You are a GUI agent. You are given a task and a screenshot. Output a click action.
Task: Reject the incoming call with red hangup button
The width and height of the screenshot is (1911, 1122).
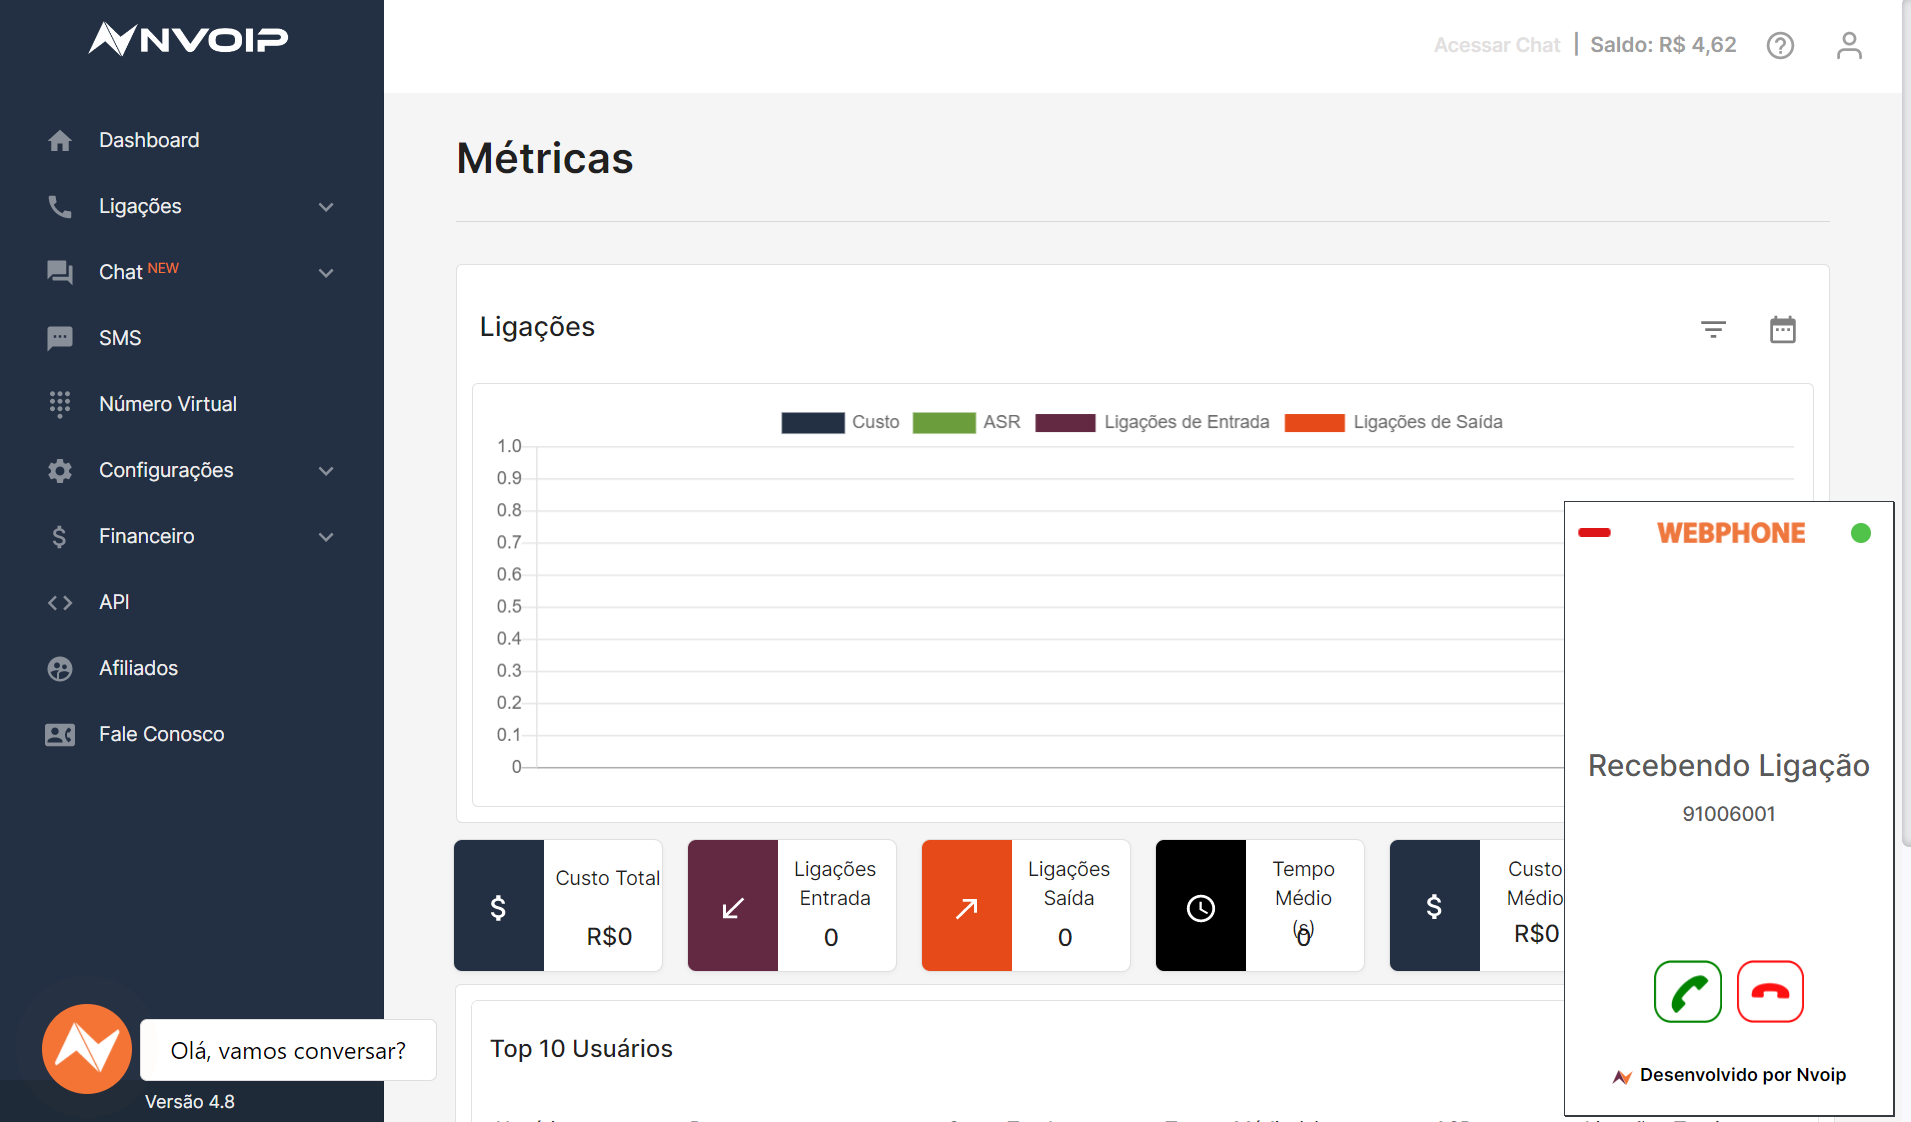[1770, 992]
